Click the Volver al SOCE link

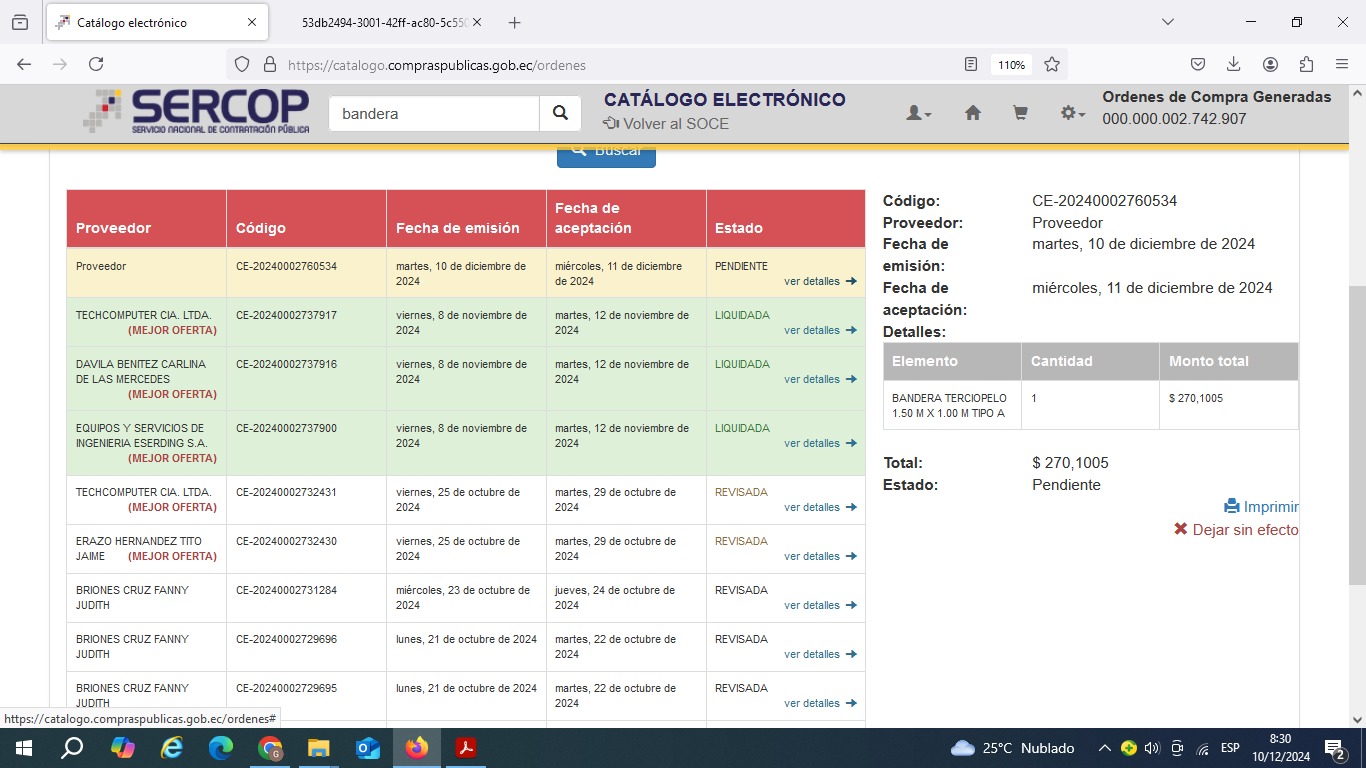click(666, 124)
